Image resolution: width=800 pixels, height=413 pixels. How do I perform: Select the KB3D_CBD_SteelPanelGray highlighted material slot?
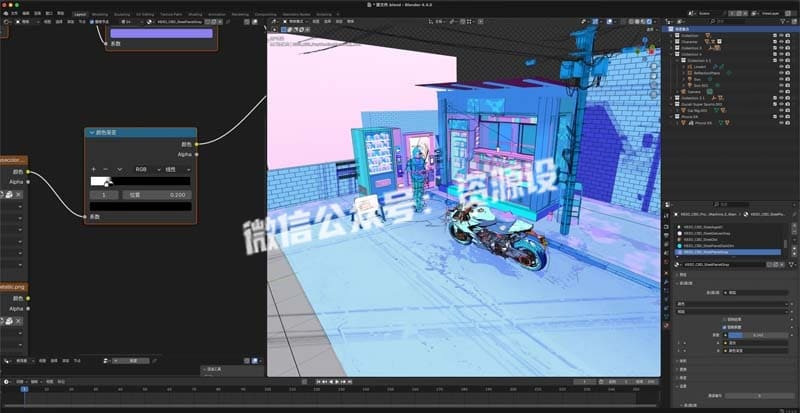click(728, 252)
